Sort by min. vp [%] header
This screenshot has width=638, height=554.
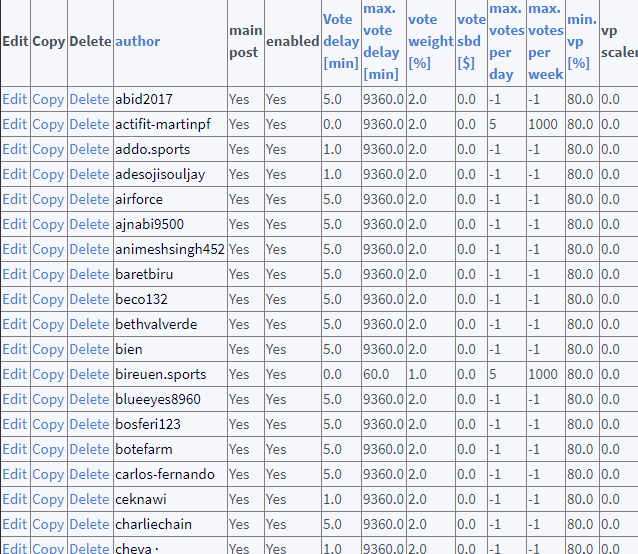coord(582,41)
